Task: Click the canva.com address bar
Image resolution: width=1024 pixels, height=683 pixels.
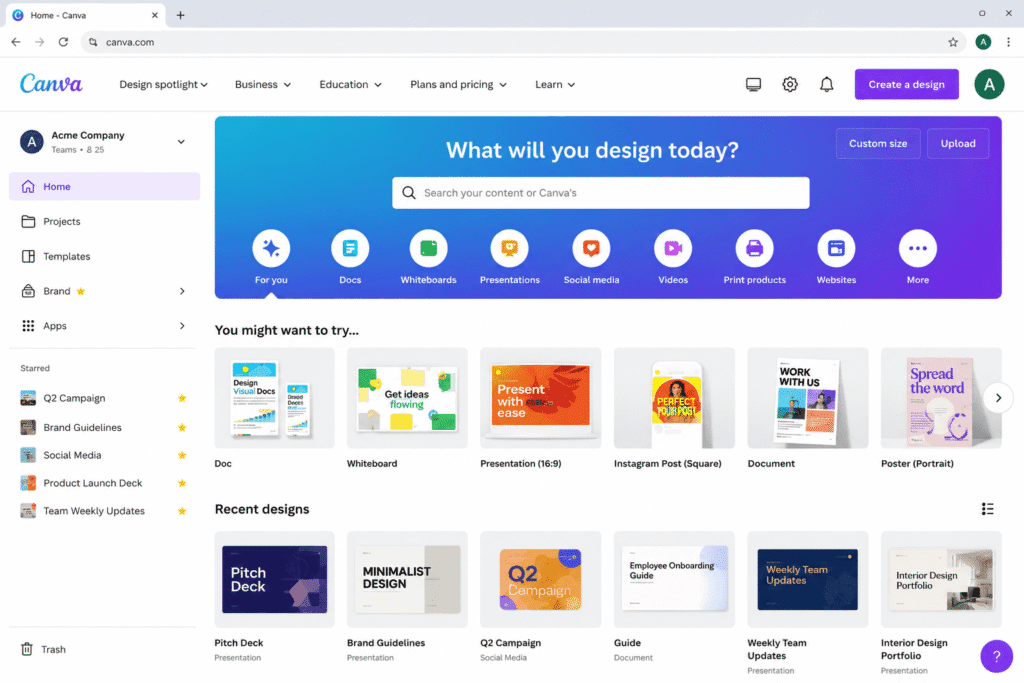Action: coord(522,42)
